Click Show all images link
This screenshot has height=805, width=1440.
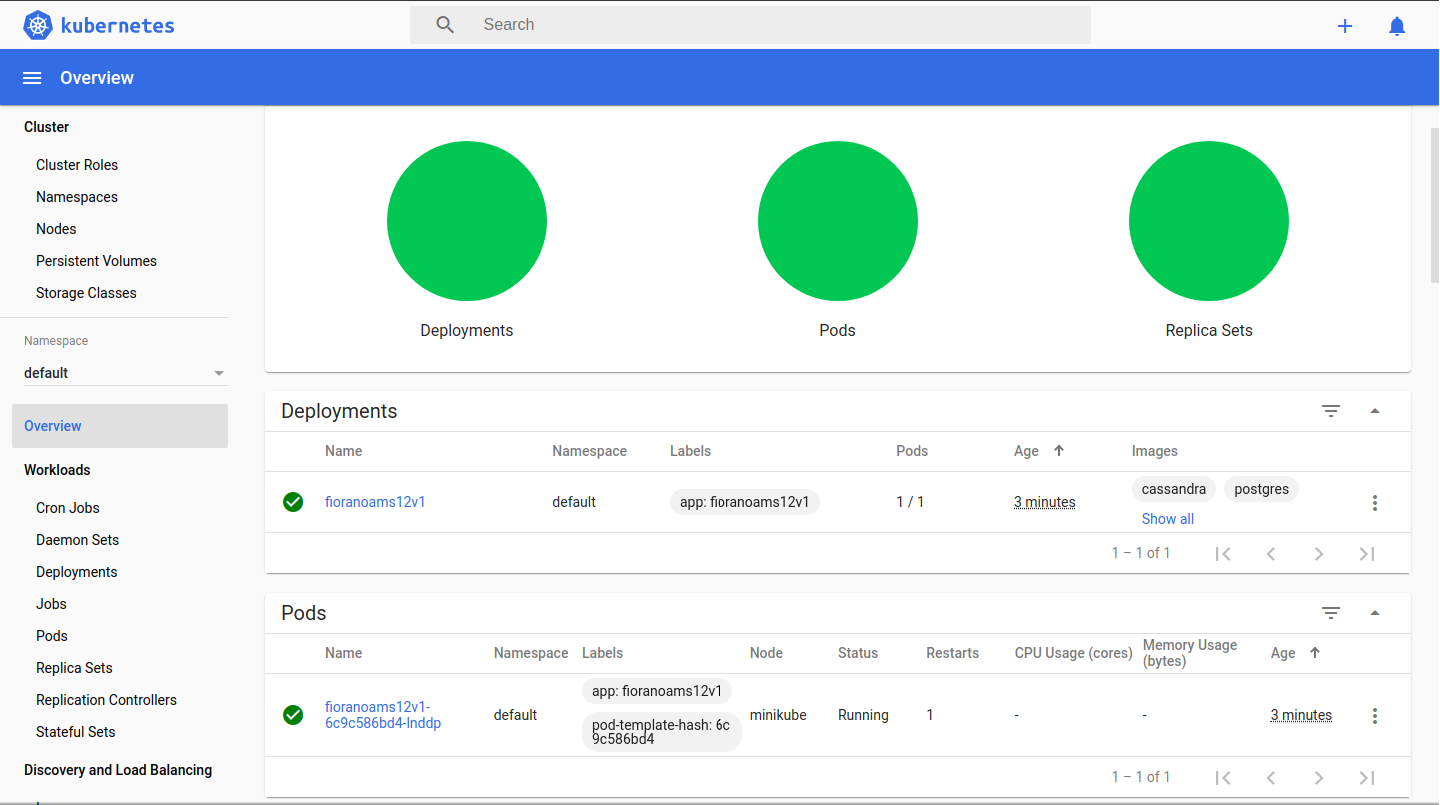click(1168, 519)
